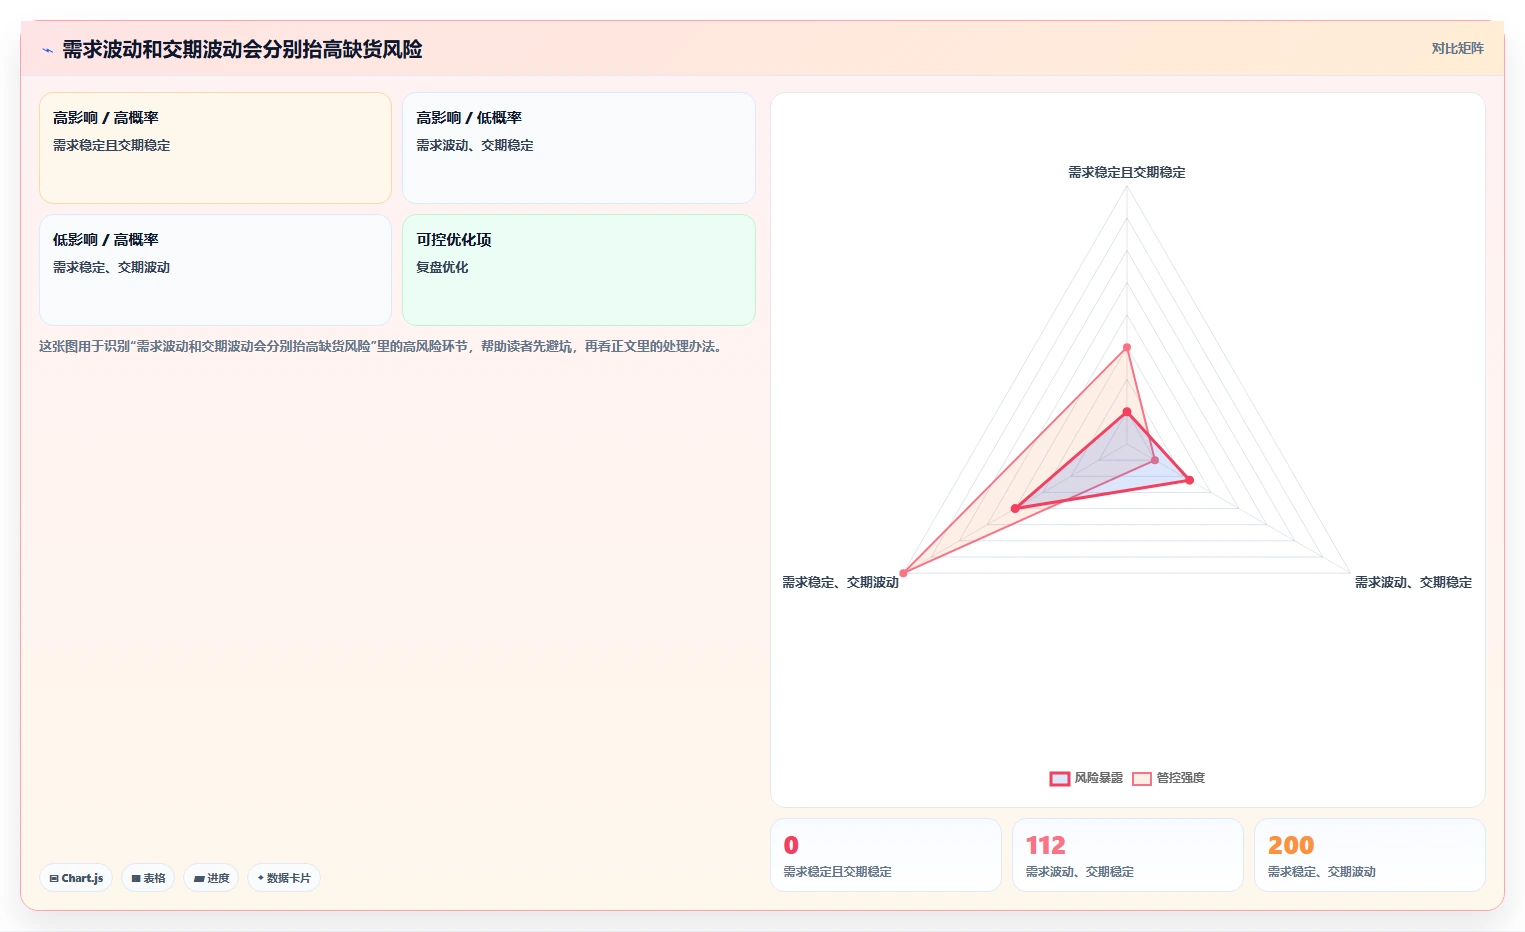Click the 复盘优化 subtitle text
The height and width of the screenshot is (932, 1525).
(442, 267)
